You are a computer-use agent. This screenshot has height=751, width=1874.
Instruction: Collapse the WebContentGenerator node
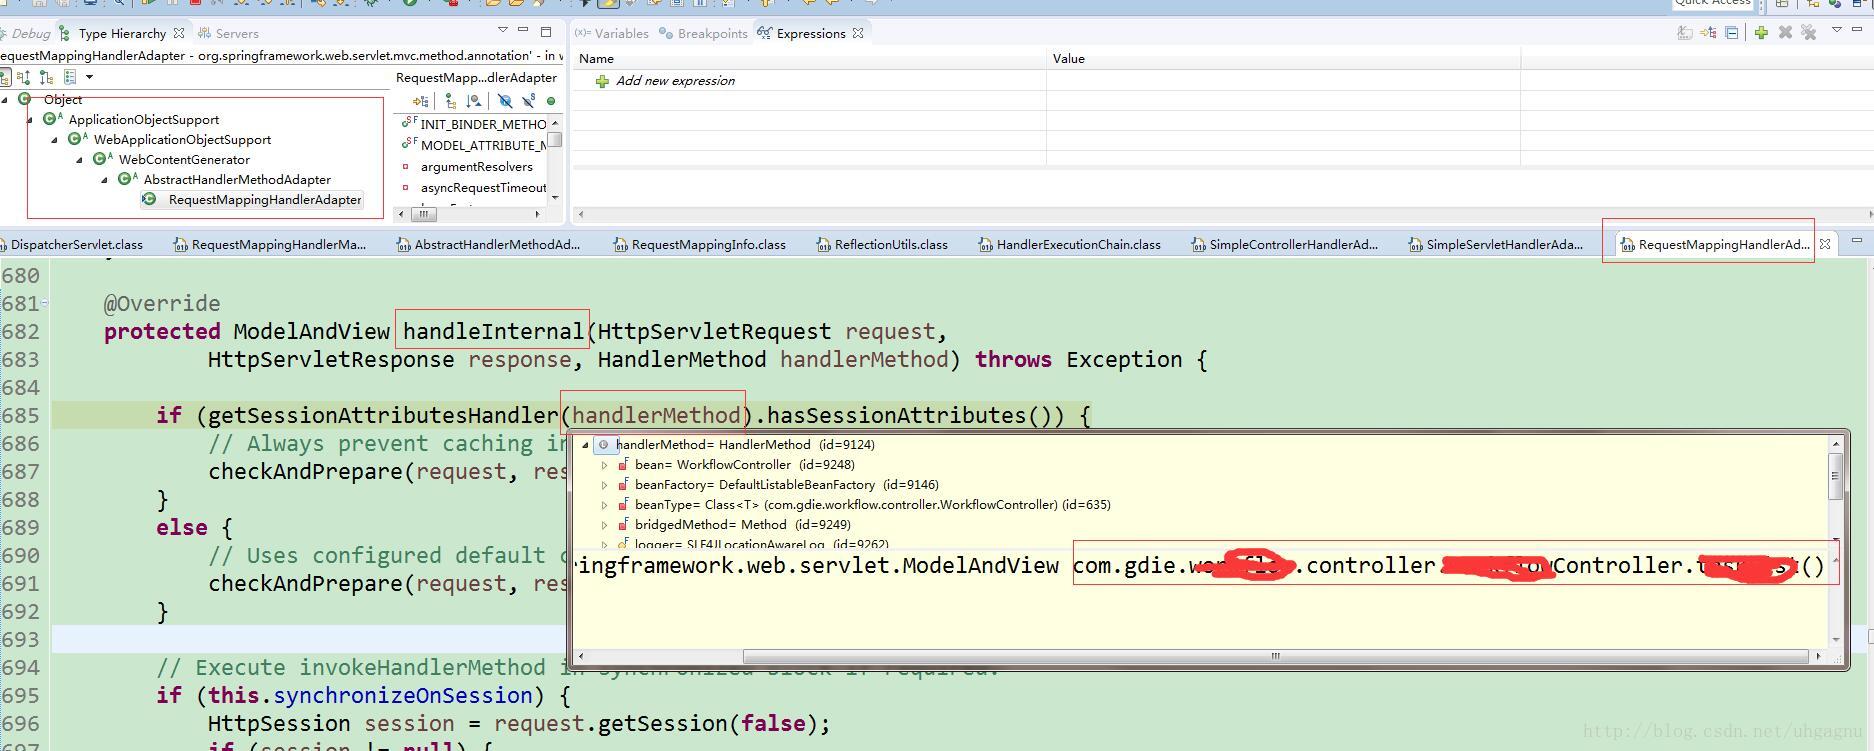(x=79, y=159)
